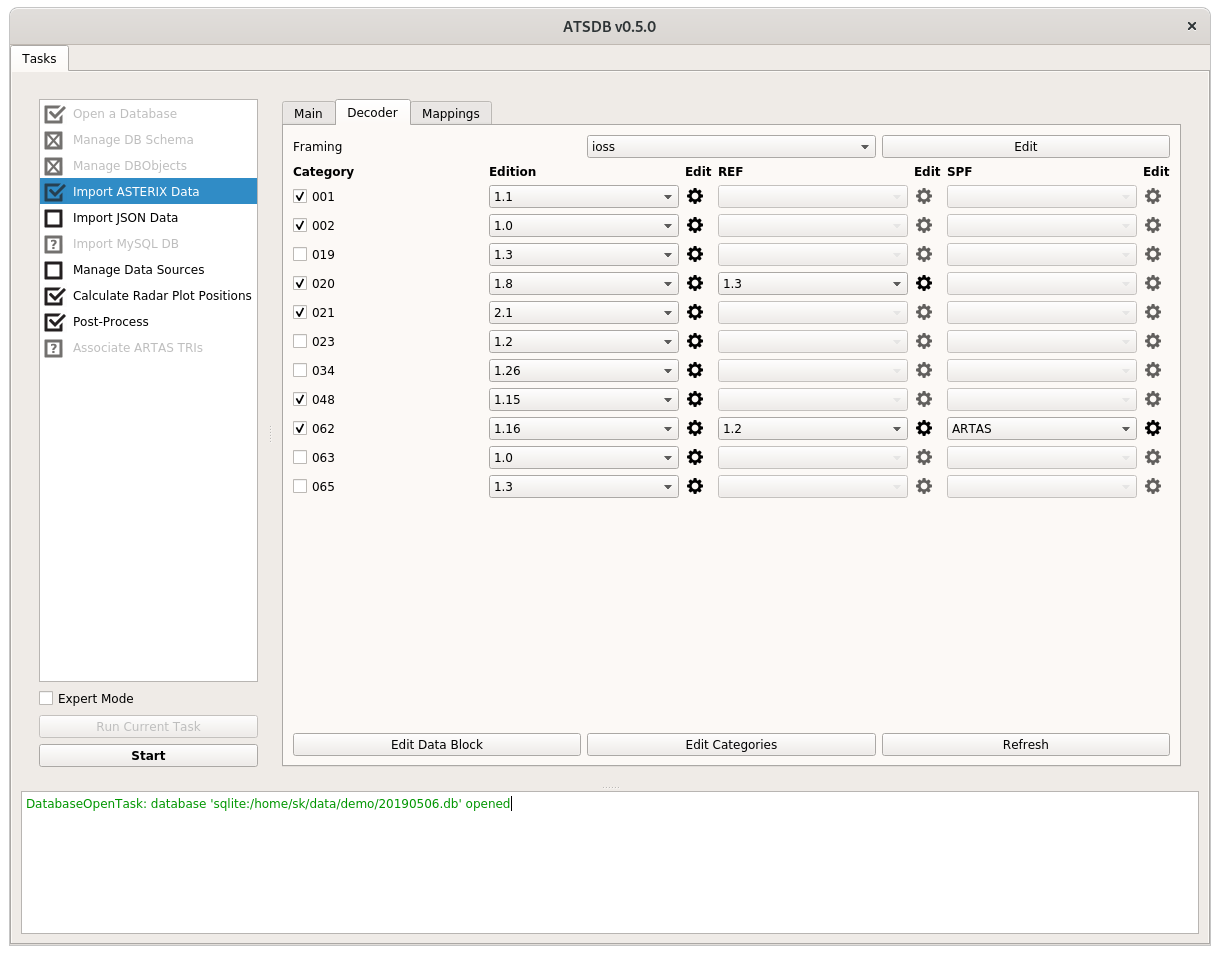Close the ATSDB window
Screen dimensions: 1220x955
pyautogui.click(x=1191, y=26)
